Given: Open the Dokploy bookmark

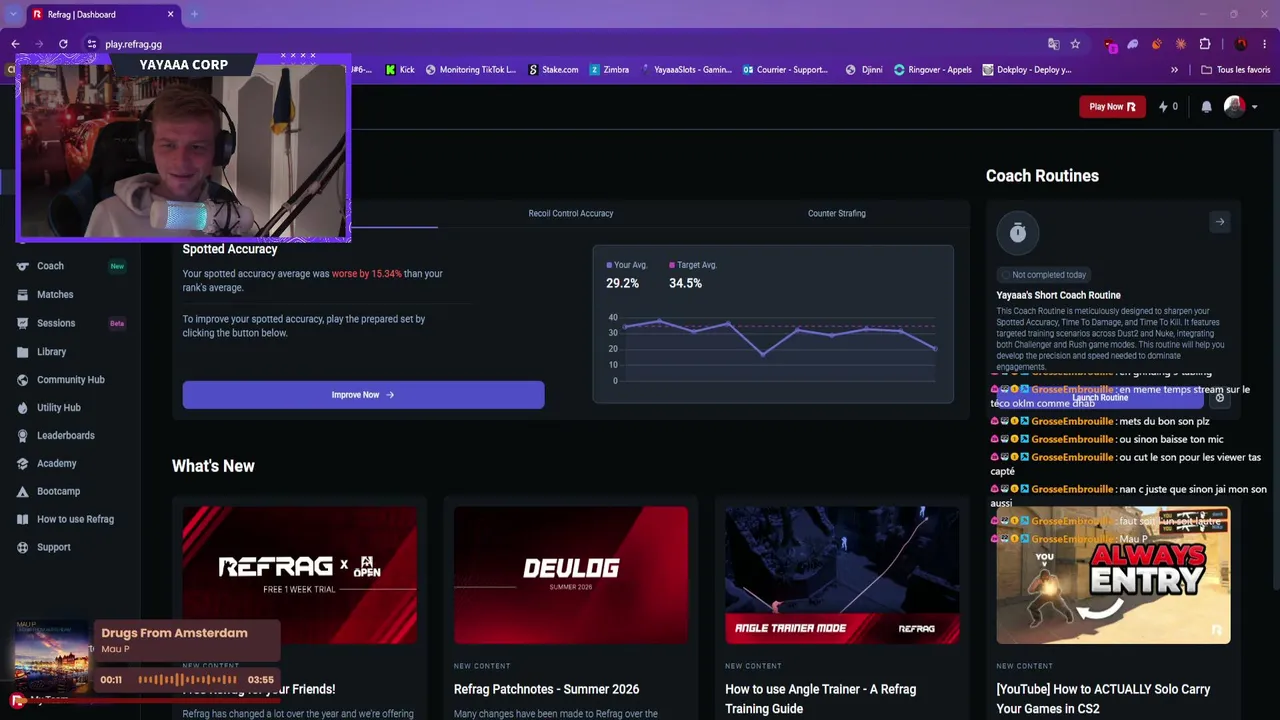Looking at the screenshot, I should [x=1027, y=70].
